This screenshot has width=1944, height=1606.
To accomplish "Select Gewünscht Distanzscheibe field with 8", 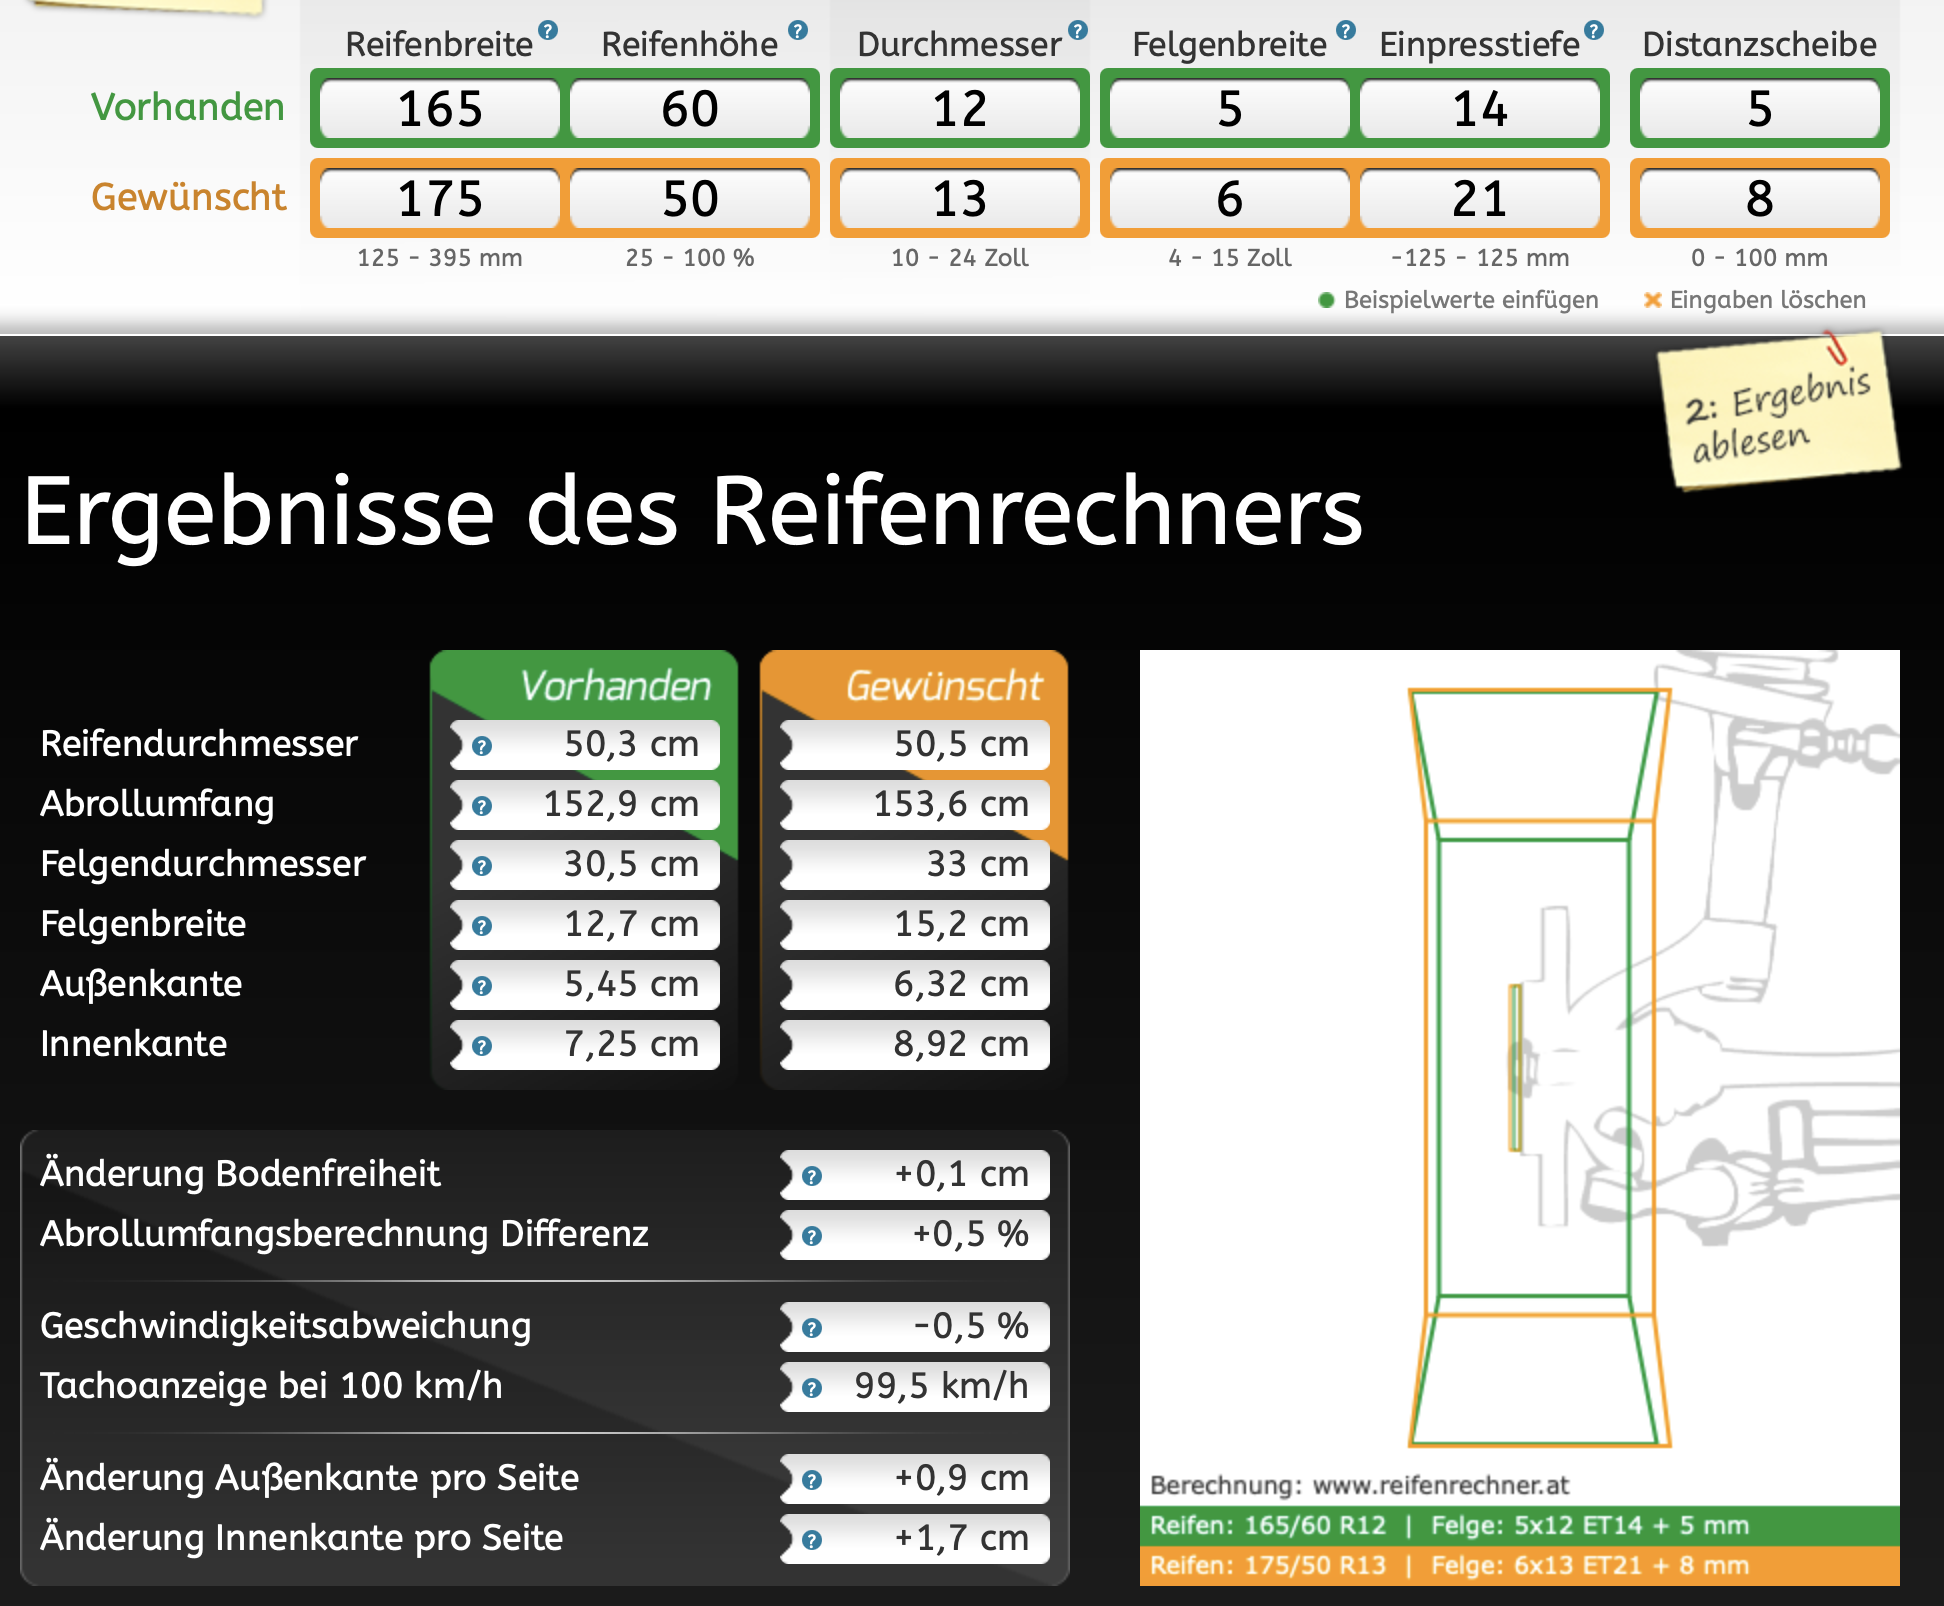I will pyautogui.click(x=1760, y=198).
